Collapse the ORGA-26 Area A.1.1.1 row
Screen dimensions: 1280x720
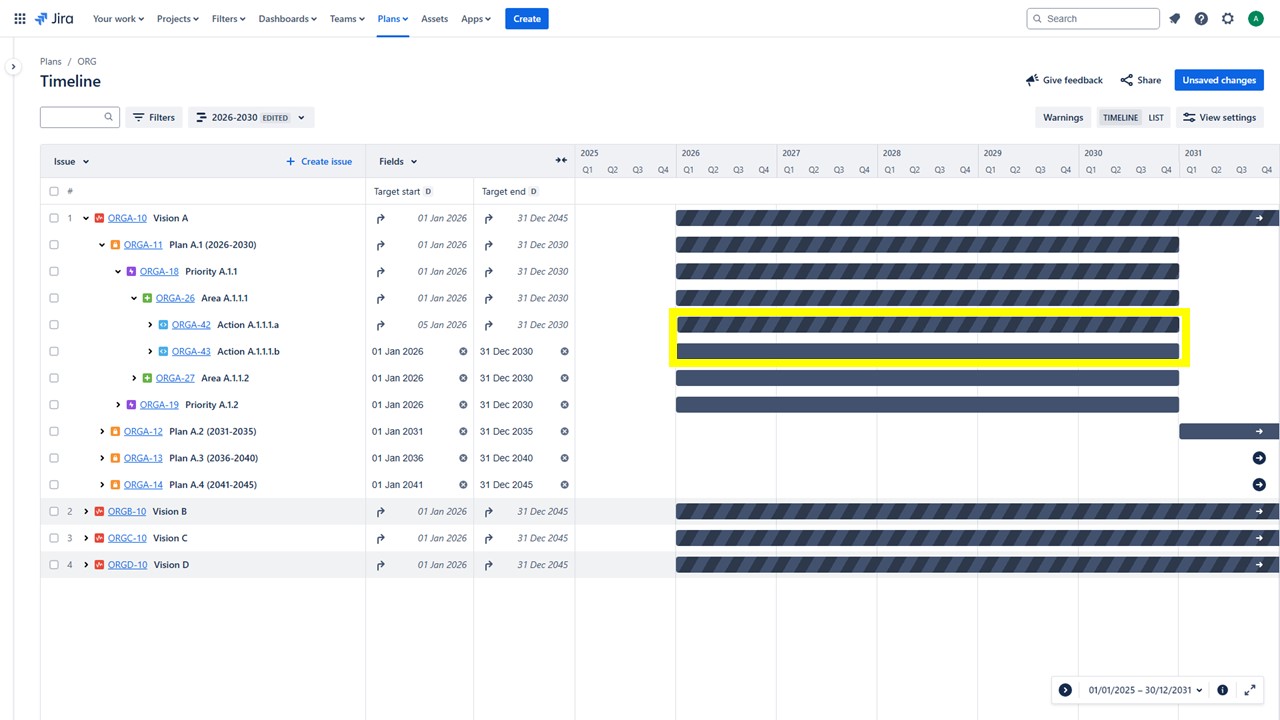tap(134, 298)
